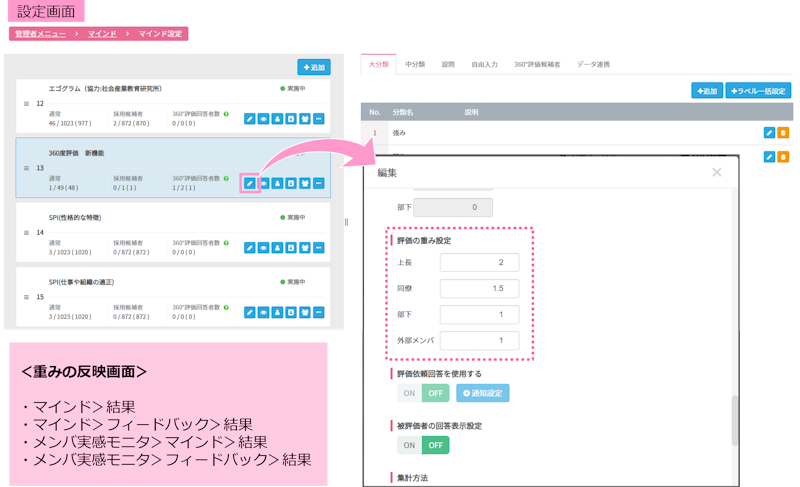This screenshot has height=487, width=800.
Task: Open the more options icon in エゴグラム row
Action: tap(318, 119)
